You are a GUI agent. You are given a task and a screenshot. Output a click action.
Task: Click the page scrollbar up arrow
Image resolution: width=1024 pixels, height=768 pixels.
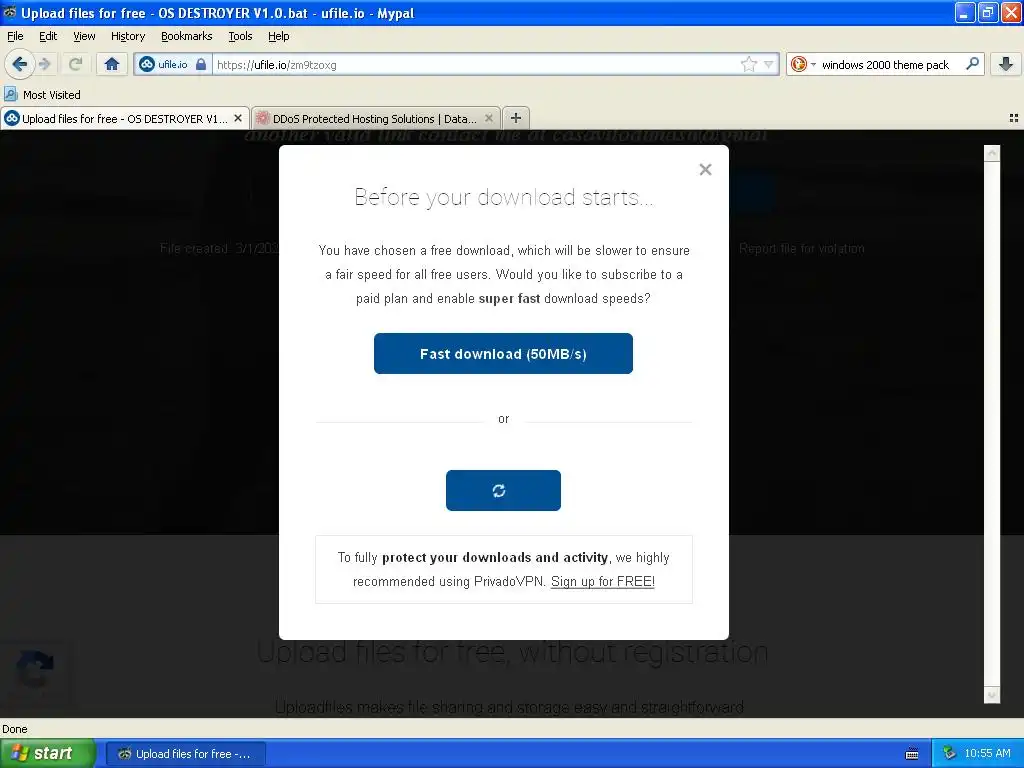pyautogui.click(x=991, y=153)
